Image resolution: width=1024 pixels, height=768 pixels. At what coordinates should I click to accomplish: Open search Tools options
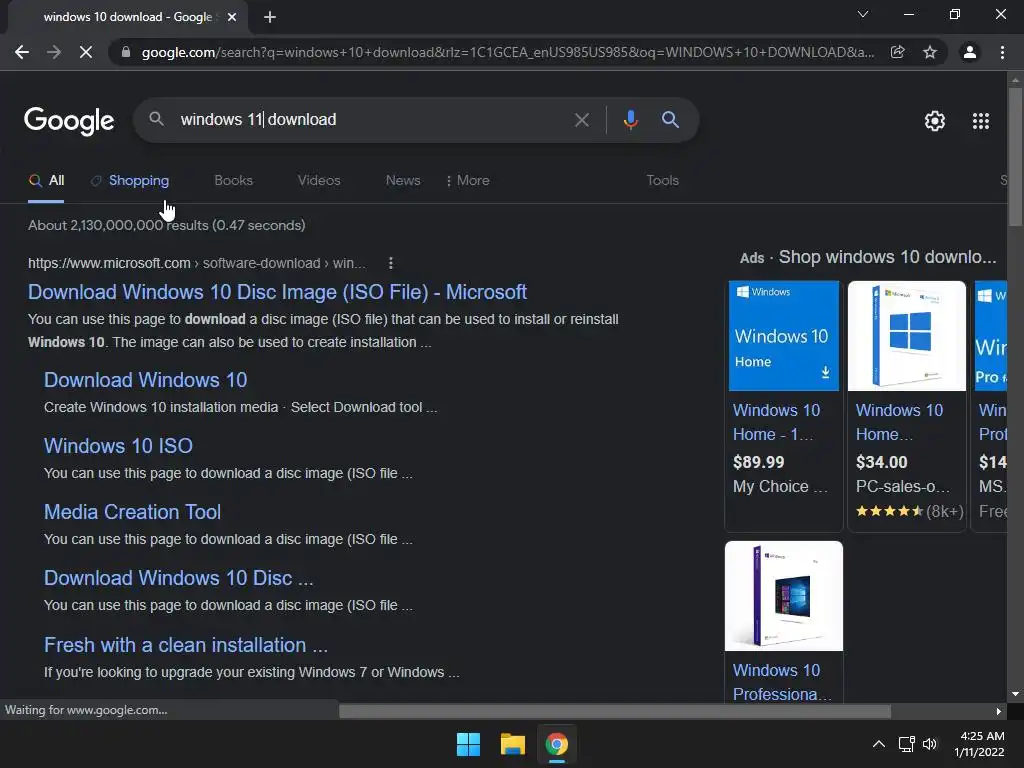click(x=662, y=181)
